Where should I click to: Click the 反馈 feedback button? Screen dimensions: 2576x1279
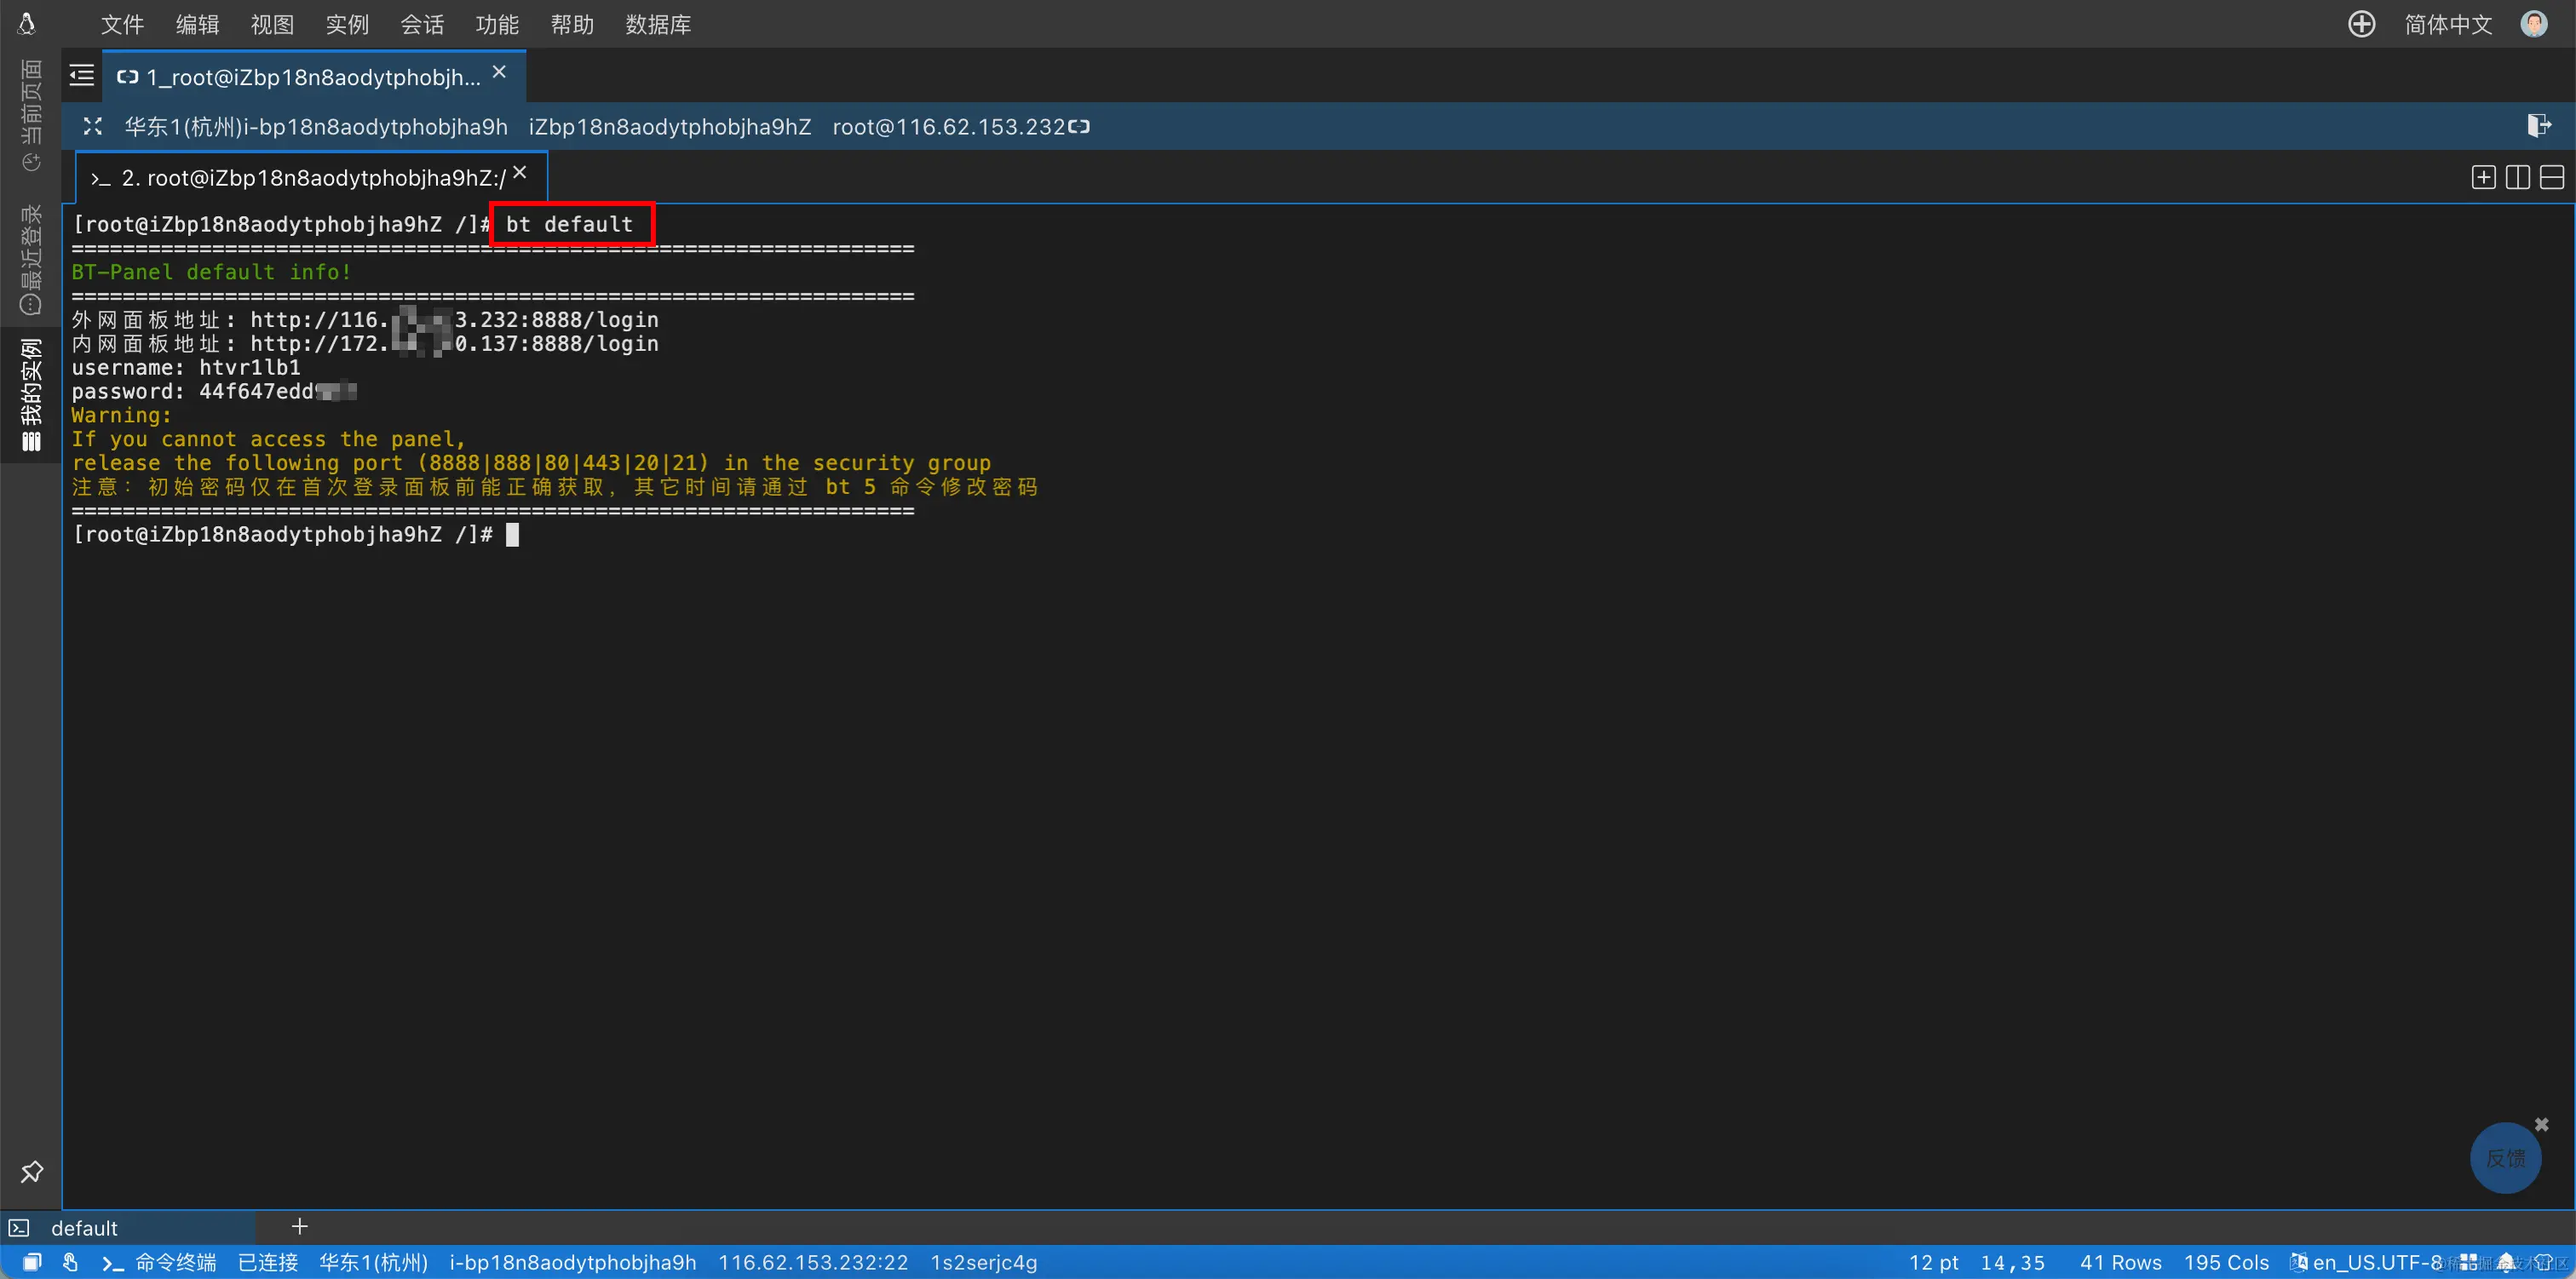click(x=2505, y=1158)
